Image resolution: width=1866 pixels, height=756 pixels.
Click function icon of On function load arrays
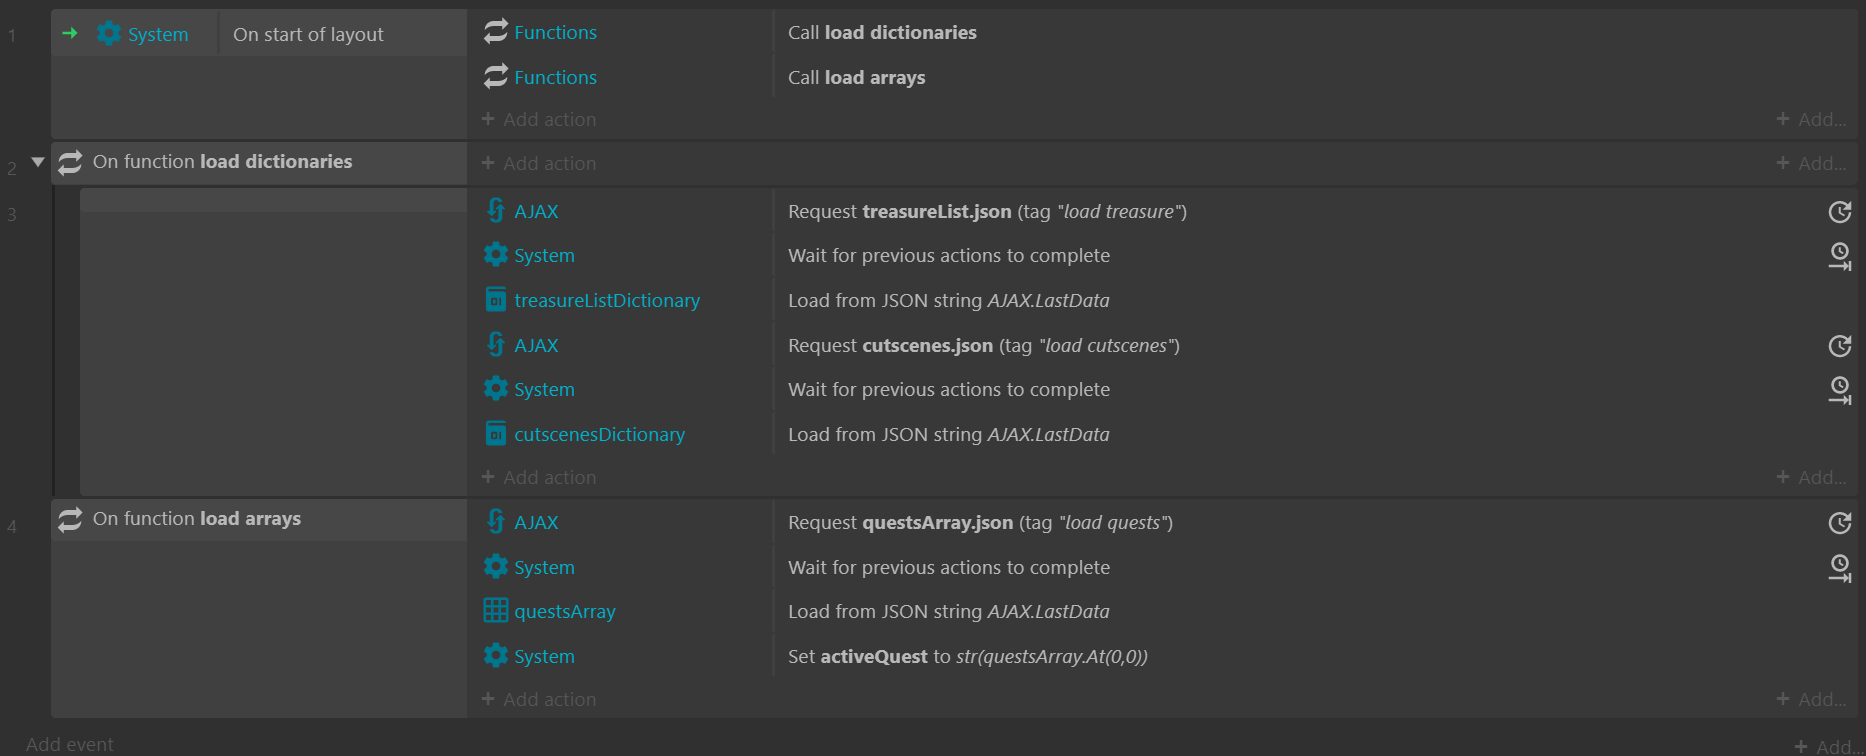coord(70,519)
